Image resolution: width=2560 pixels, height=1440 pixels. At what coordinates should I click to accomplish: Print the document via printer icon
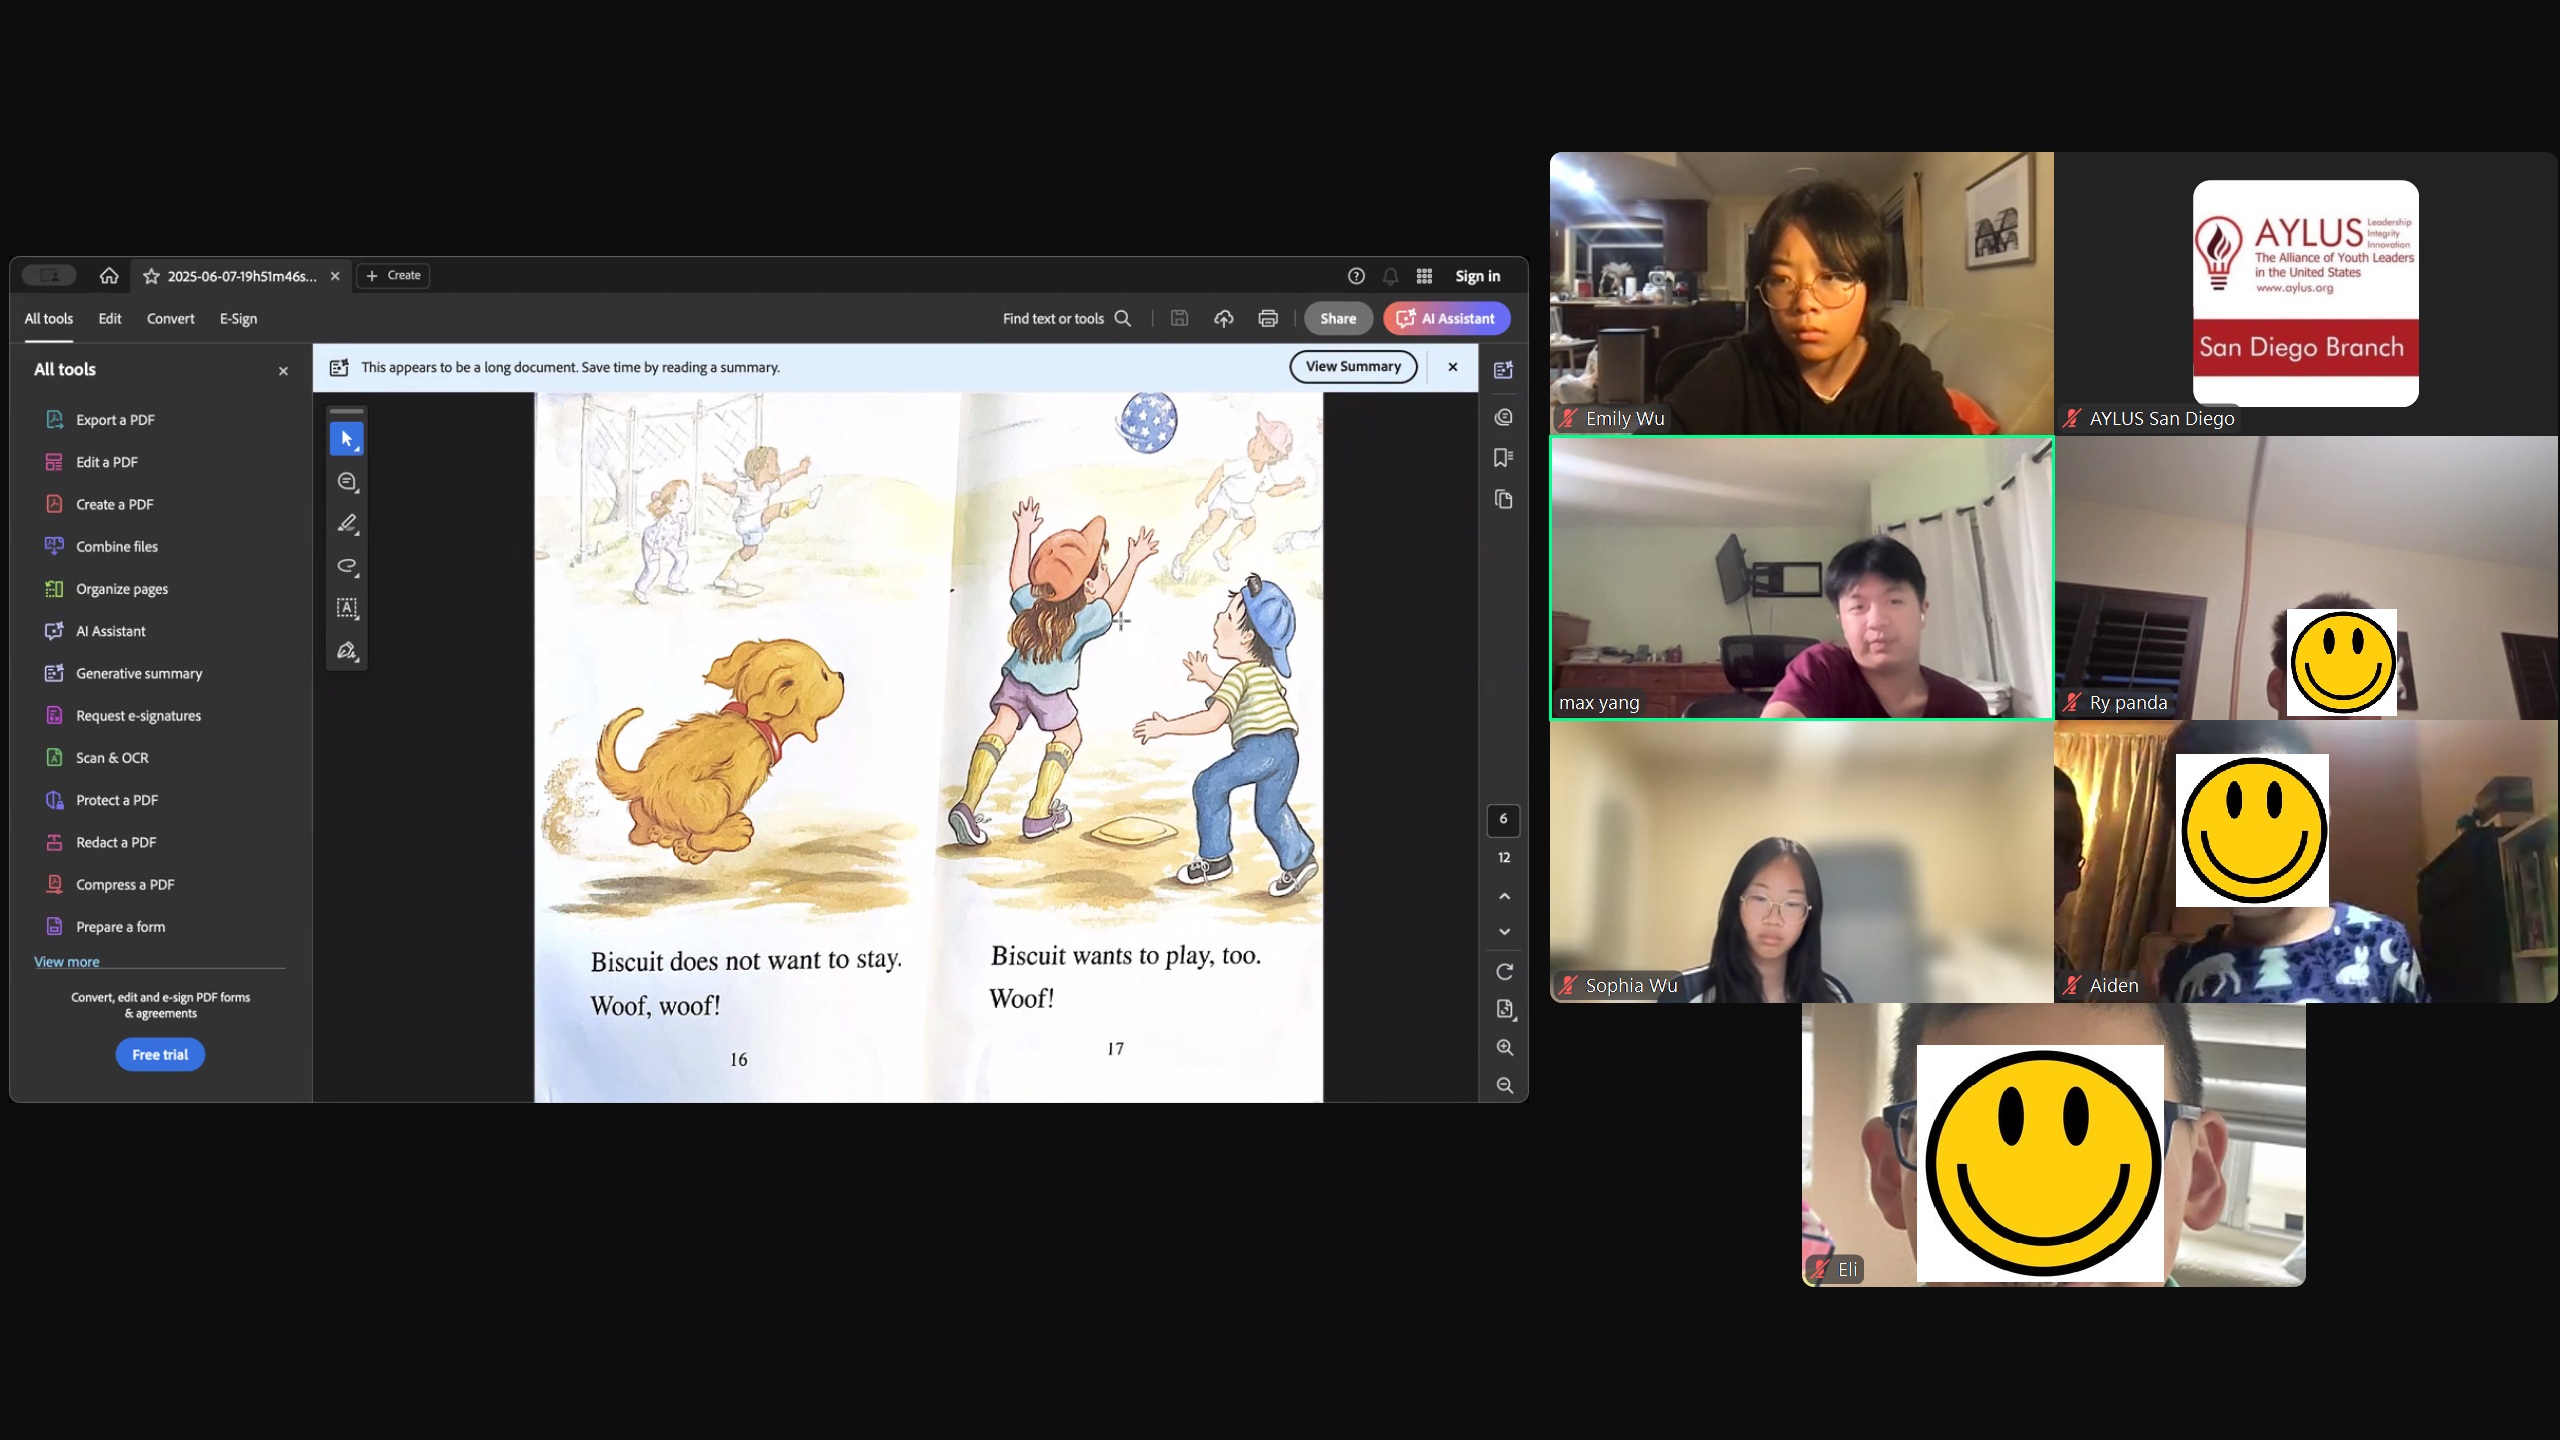1268,319
